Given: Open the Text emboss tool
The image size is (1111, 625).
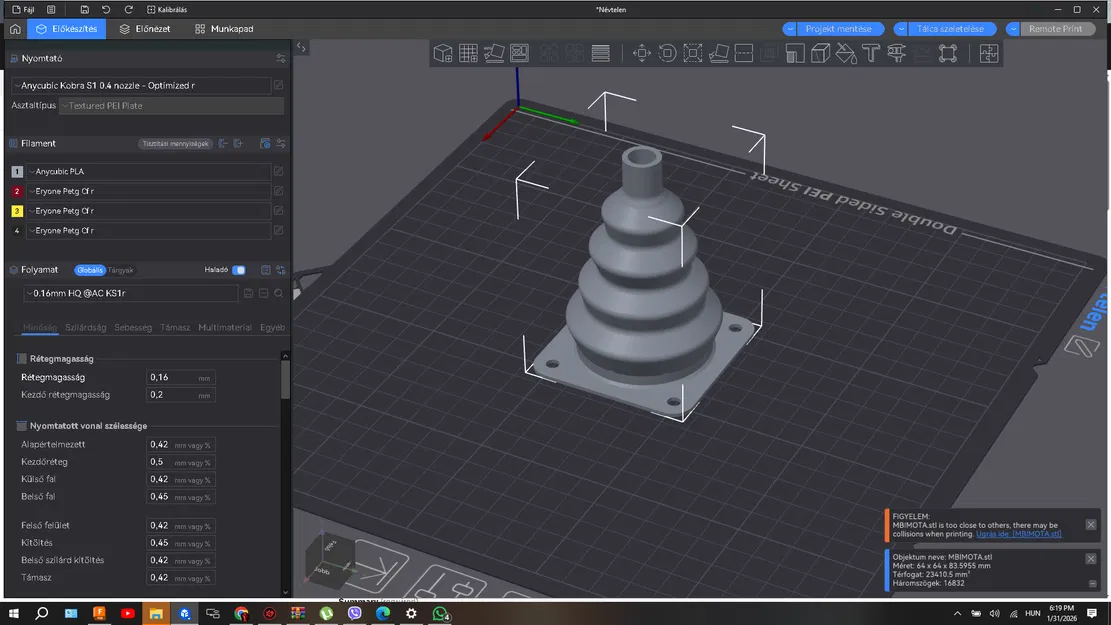Looking at the screenshot, I should [x=870, y=53].
